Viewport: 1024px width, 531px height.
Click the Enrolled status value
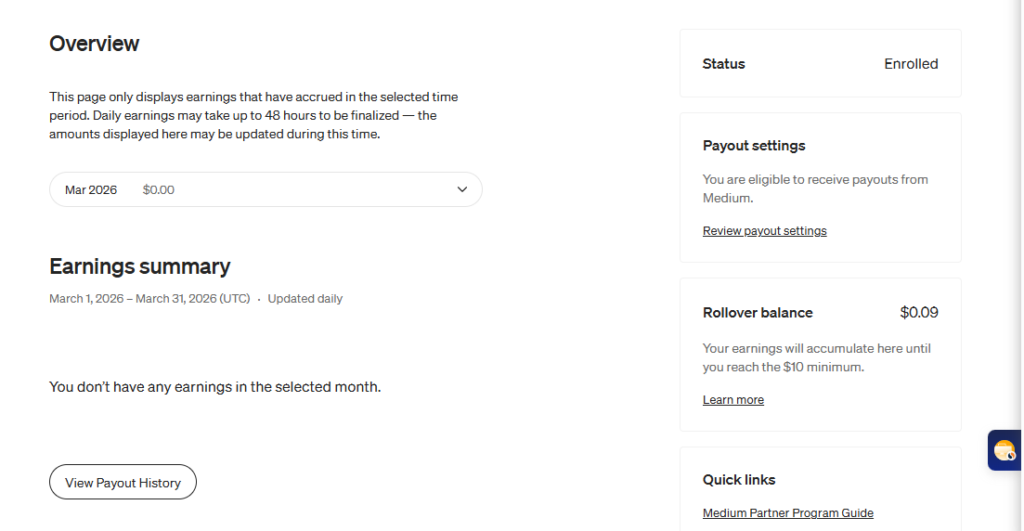click(910, 64)
